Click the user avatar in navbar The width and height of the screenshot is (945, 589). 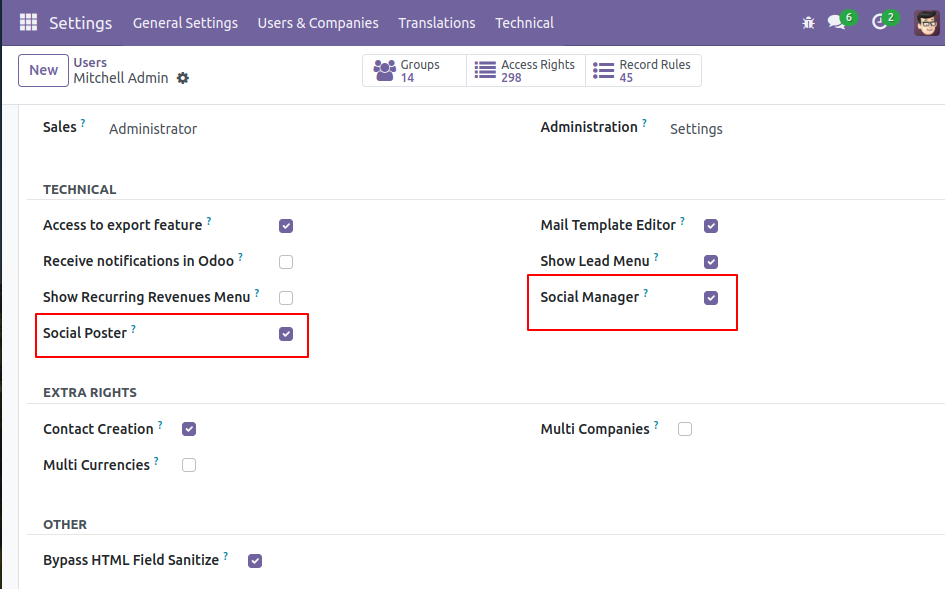[926, 22]
